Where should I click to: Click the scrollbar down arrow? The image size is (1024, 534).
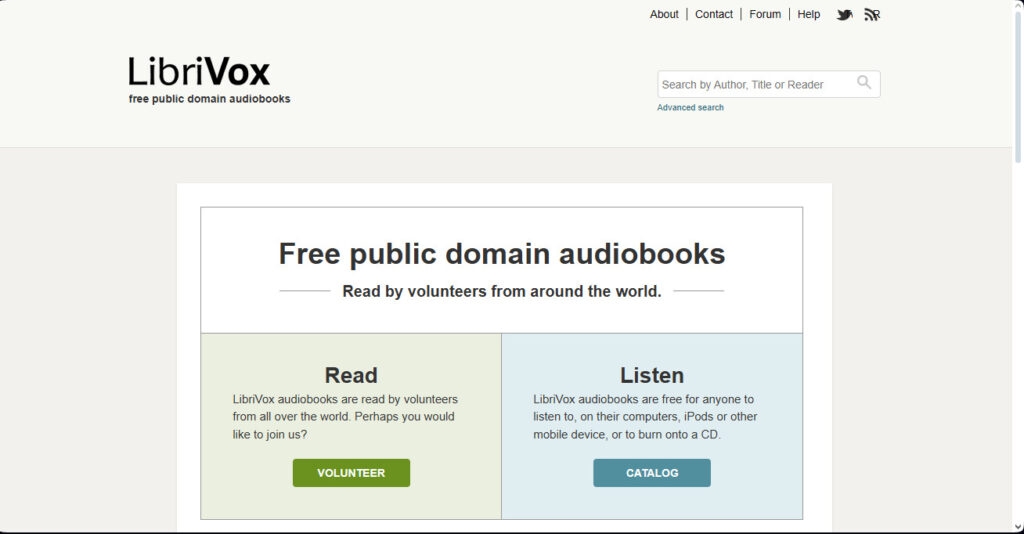click(1017, 527)
